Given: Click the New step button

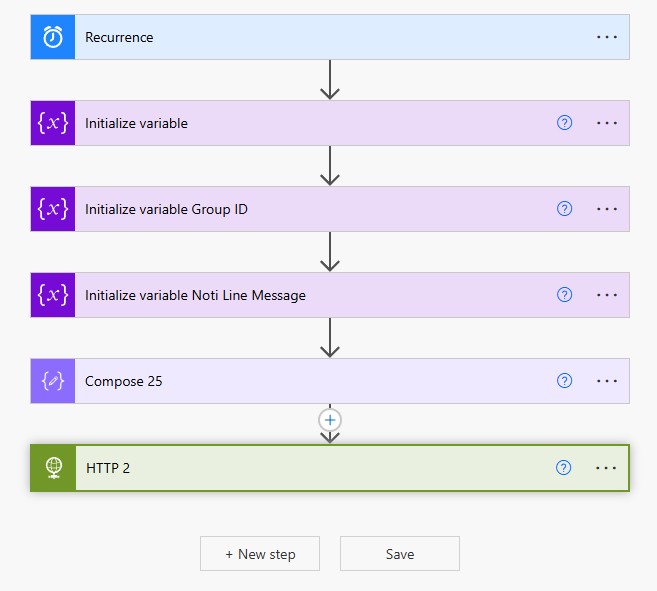Looking at the screenshot, I should tap(260, 554).
